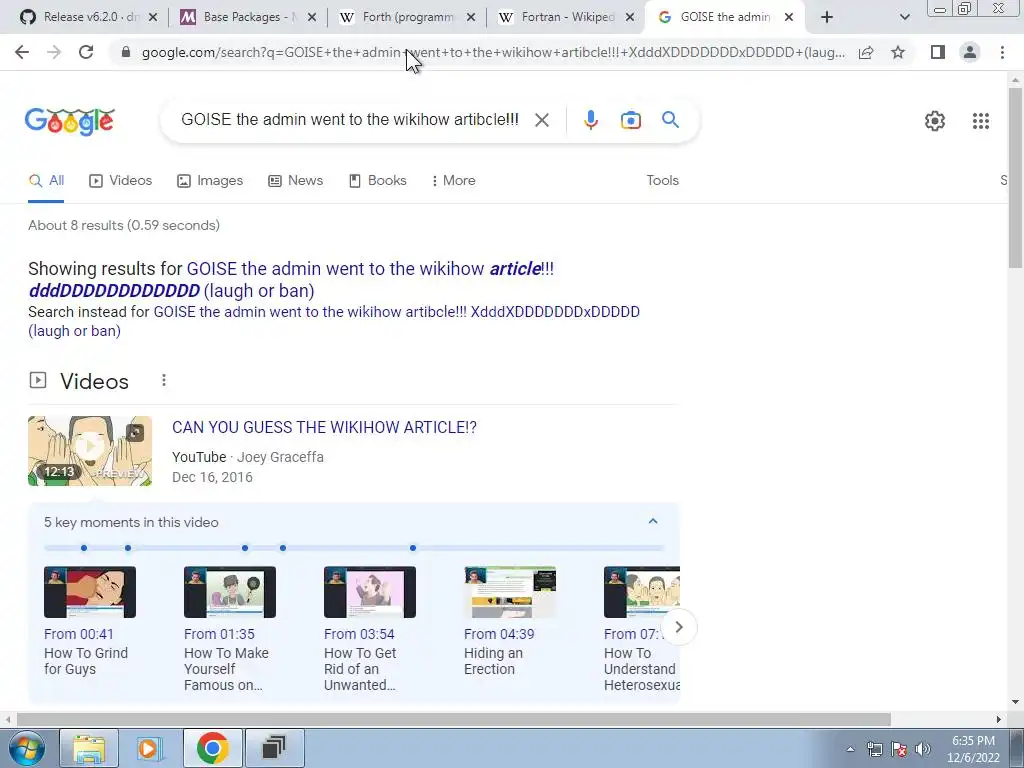1024x768 pixels.
Task: Open media player from the taskbar
Action: pos(149,748)
